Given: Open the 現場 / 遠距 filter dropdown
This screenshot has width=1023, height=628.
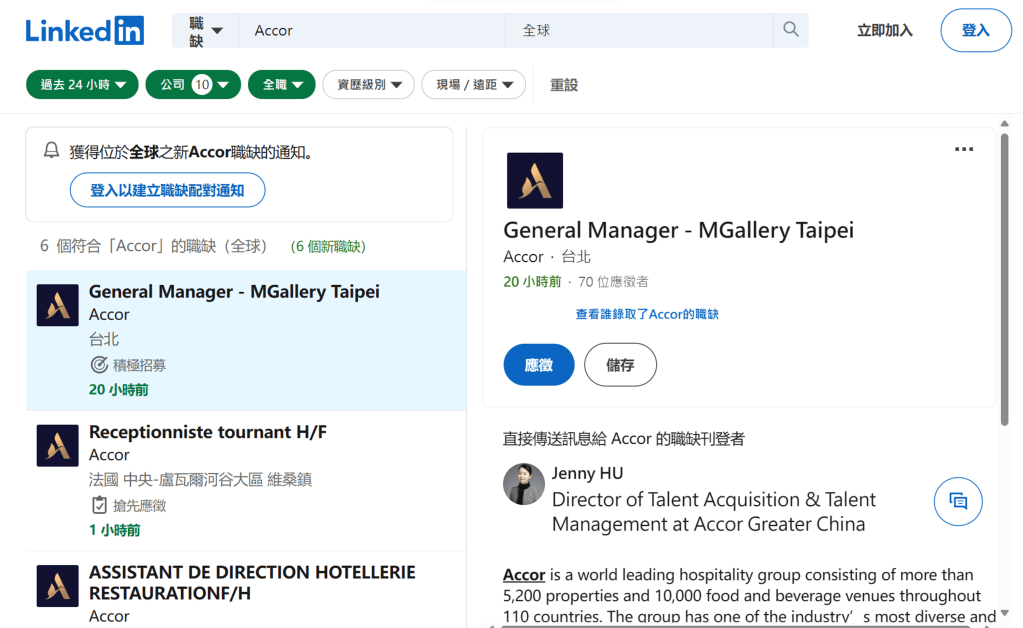Looking at the screenshot, I should (x=473, y=85).
